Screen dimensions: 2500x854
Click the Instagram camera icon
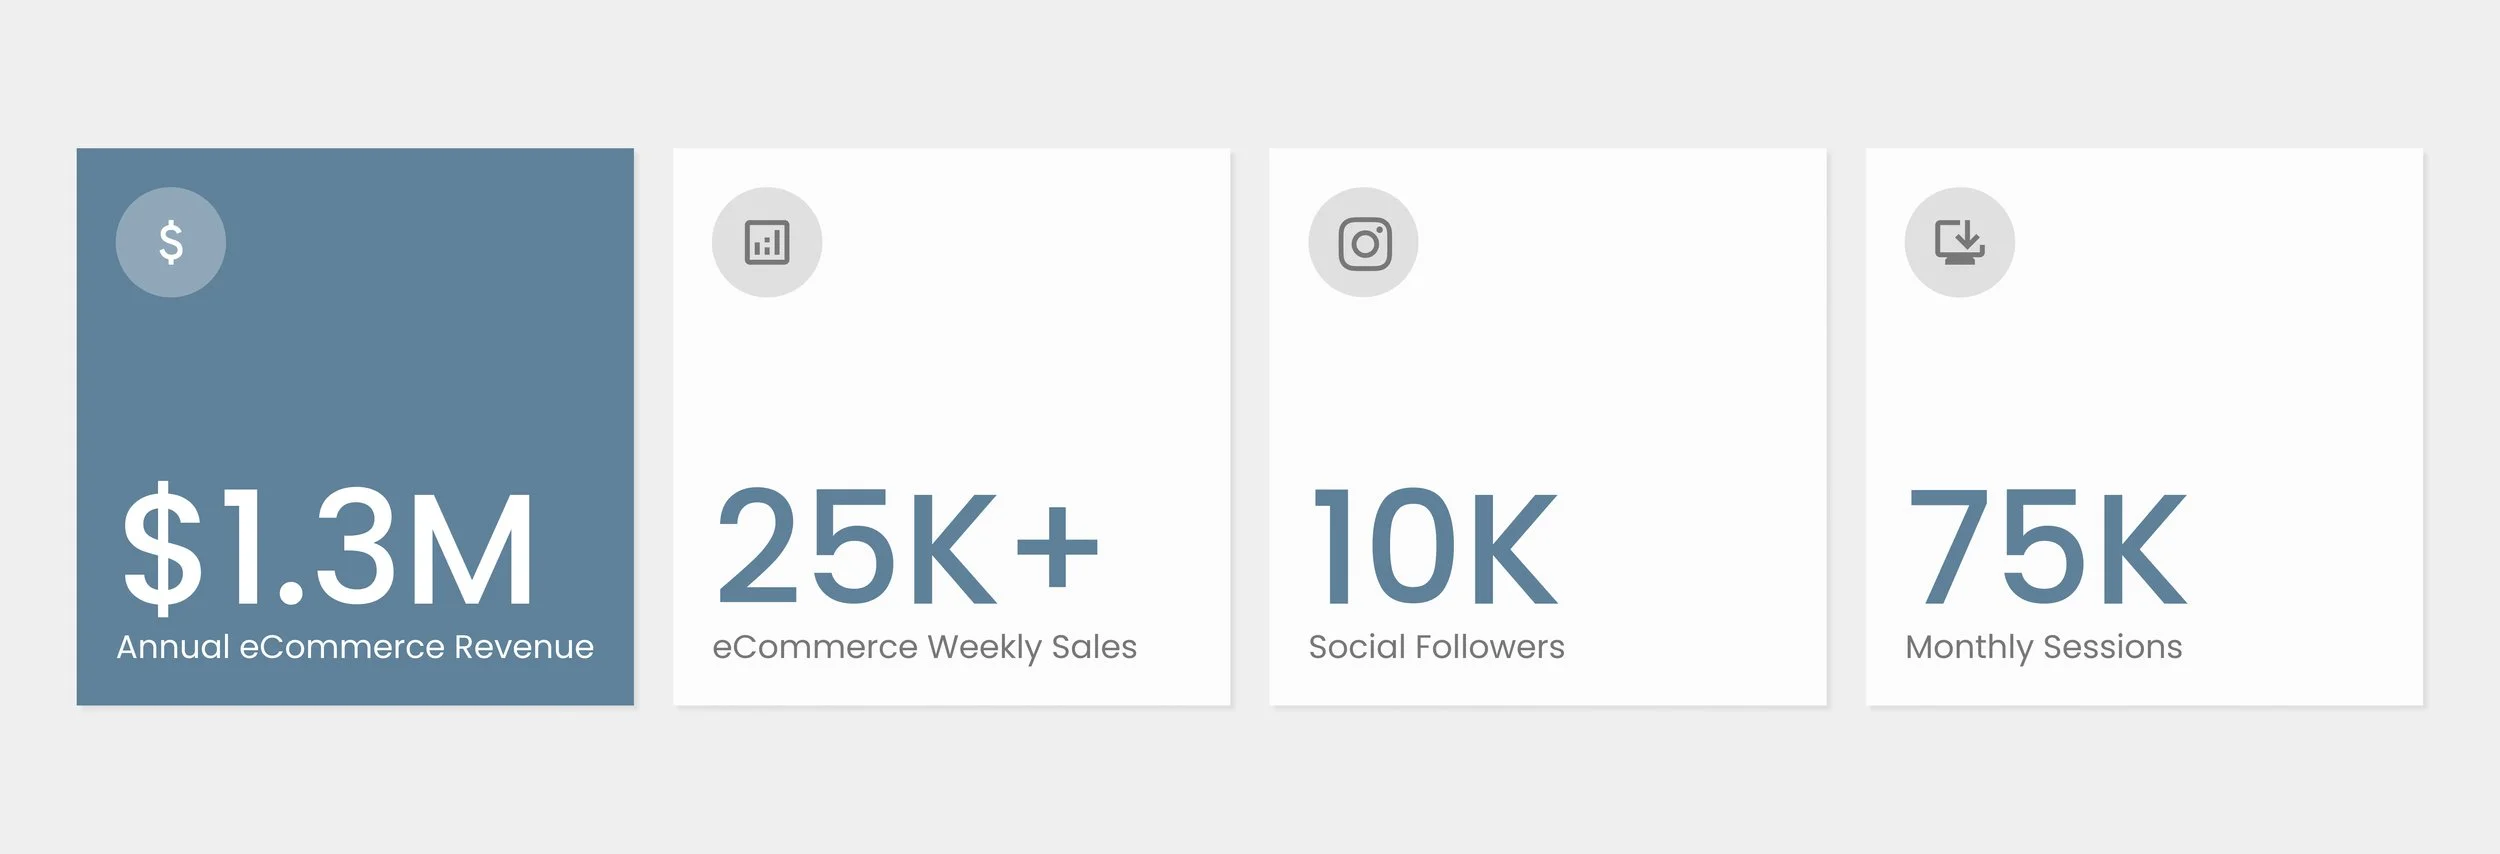tap(1364, 243)
